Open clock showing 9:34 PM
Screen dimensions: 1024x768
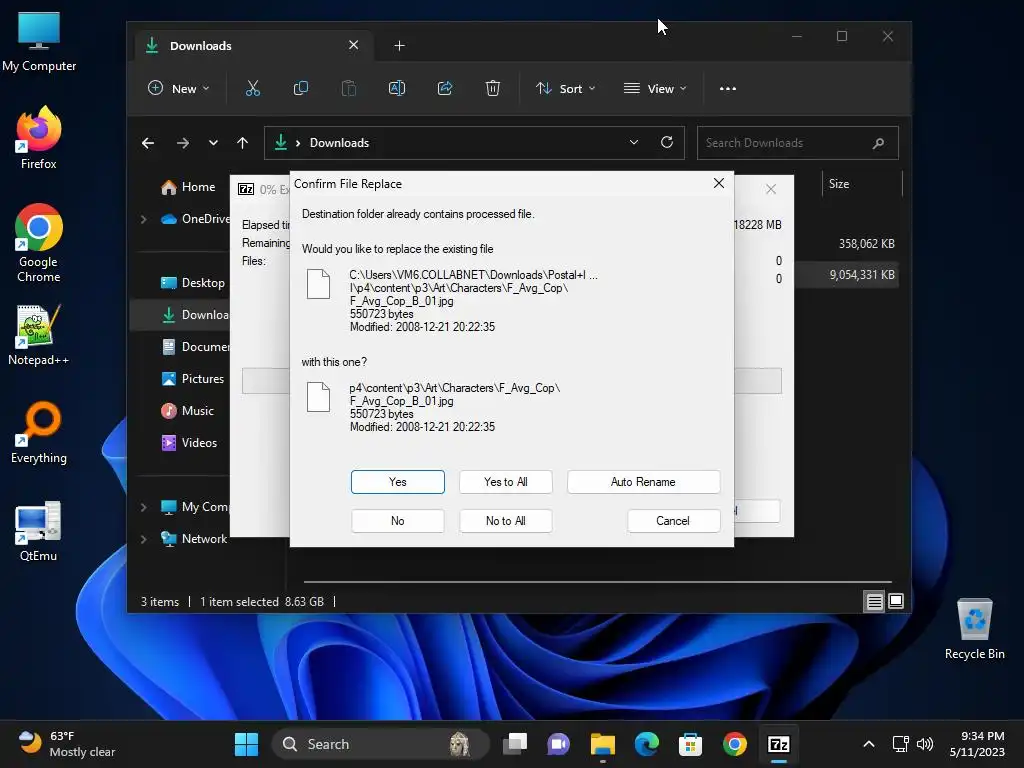977,744
